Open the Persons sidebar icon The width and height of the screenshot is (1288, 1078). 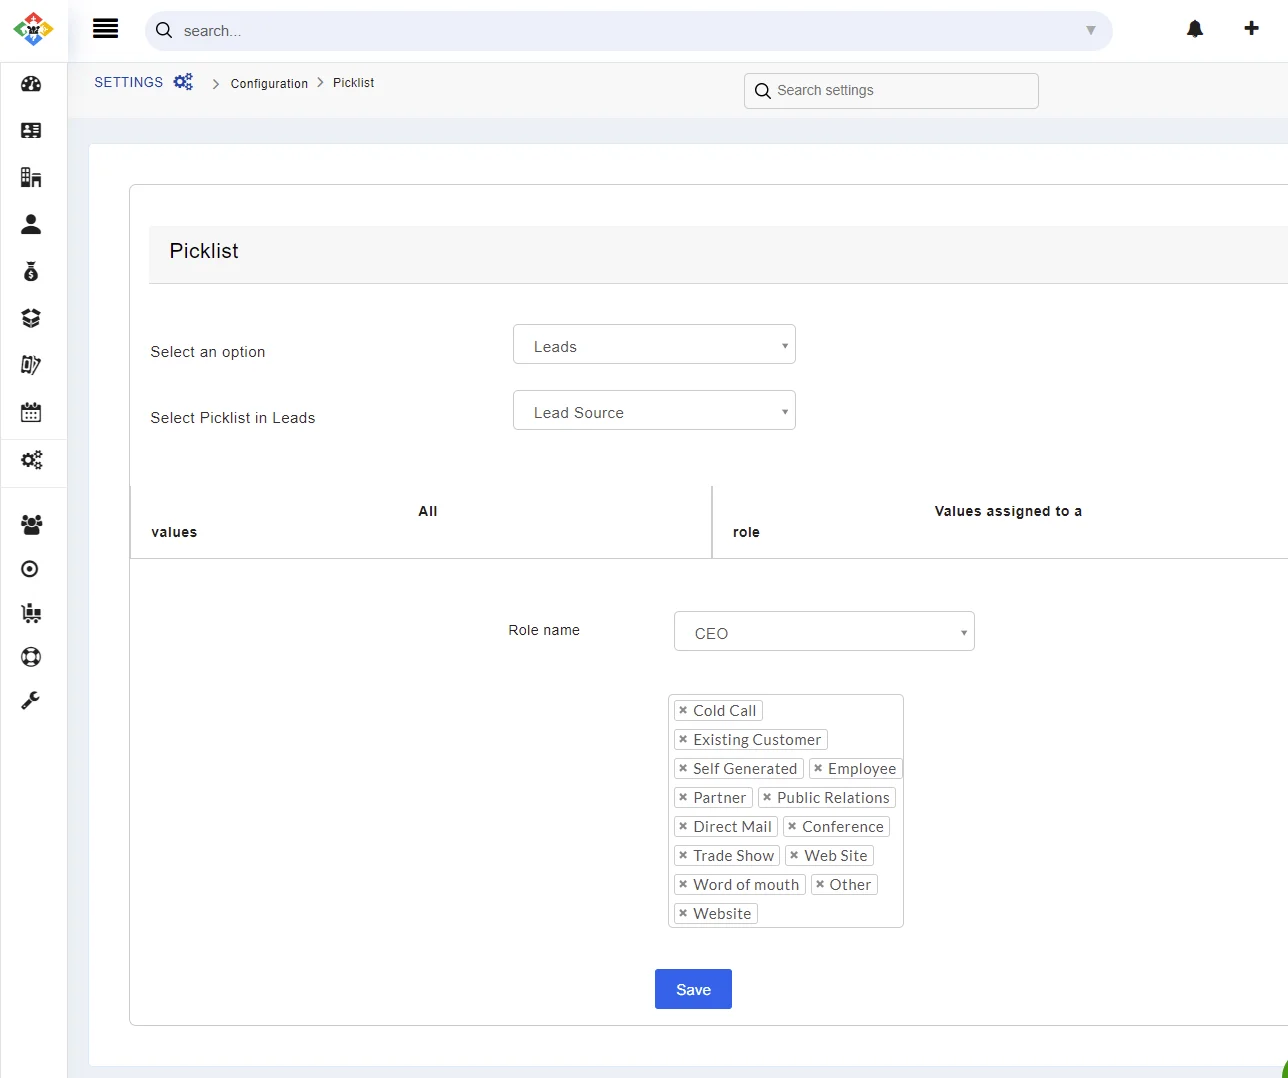tap(31, 224)
